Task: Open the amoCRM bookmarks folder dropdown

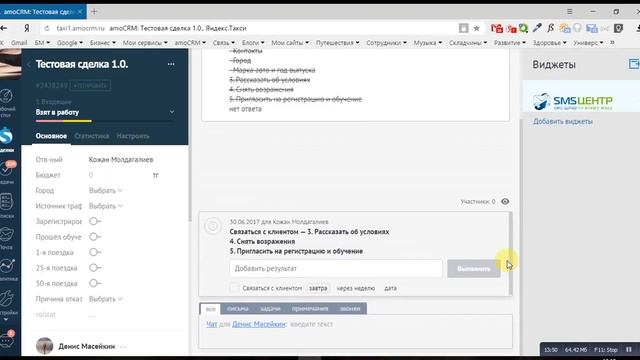Action: point(190,42)
